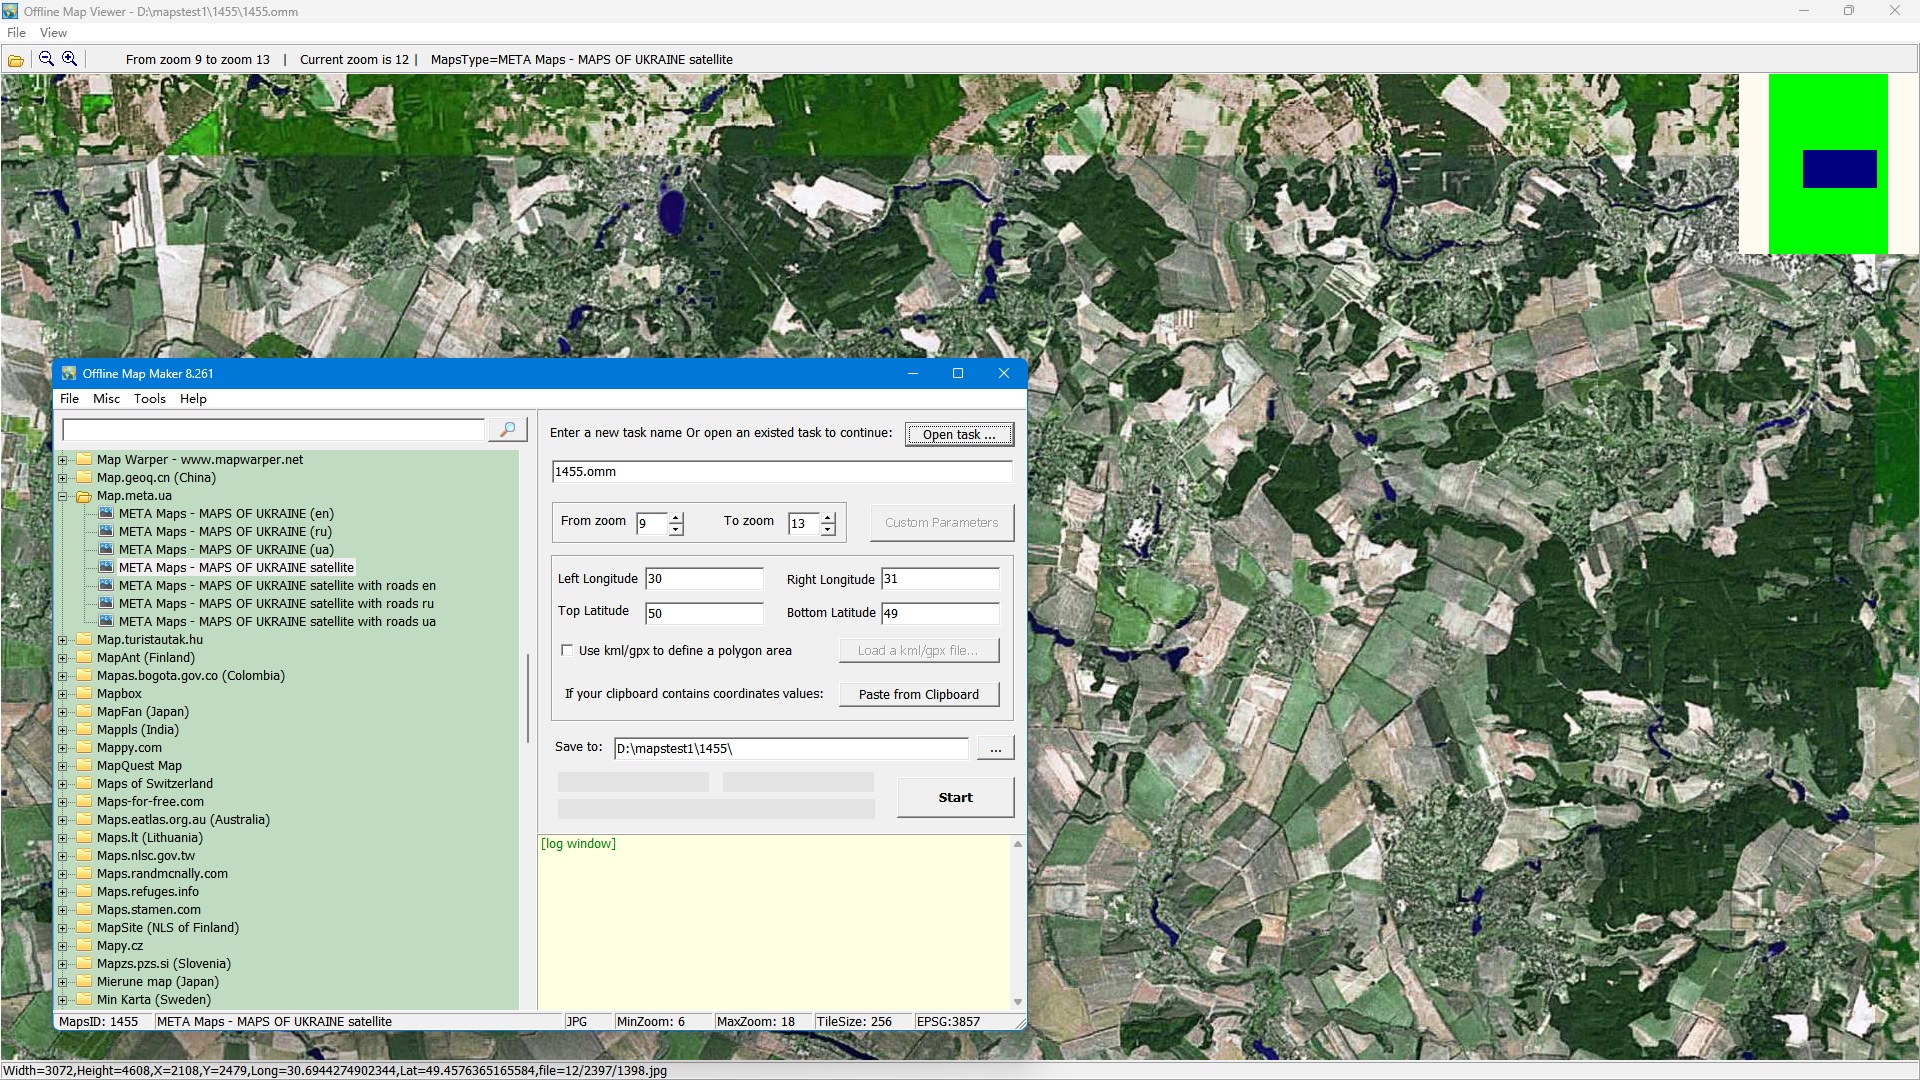The height and width of the screenshot is (1080, 1920).
Task: Click the Mapbox folder icon
Action: pyautogui.click(x=85, y=694)
